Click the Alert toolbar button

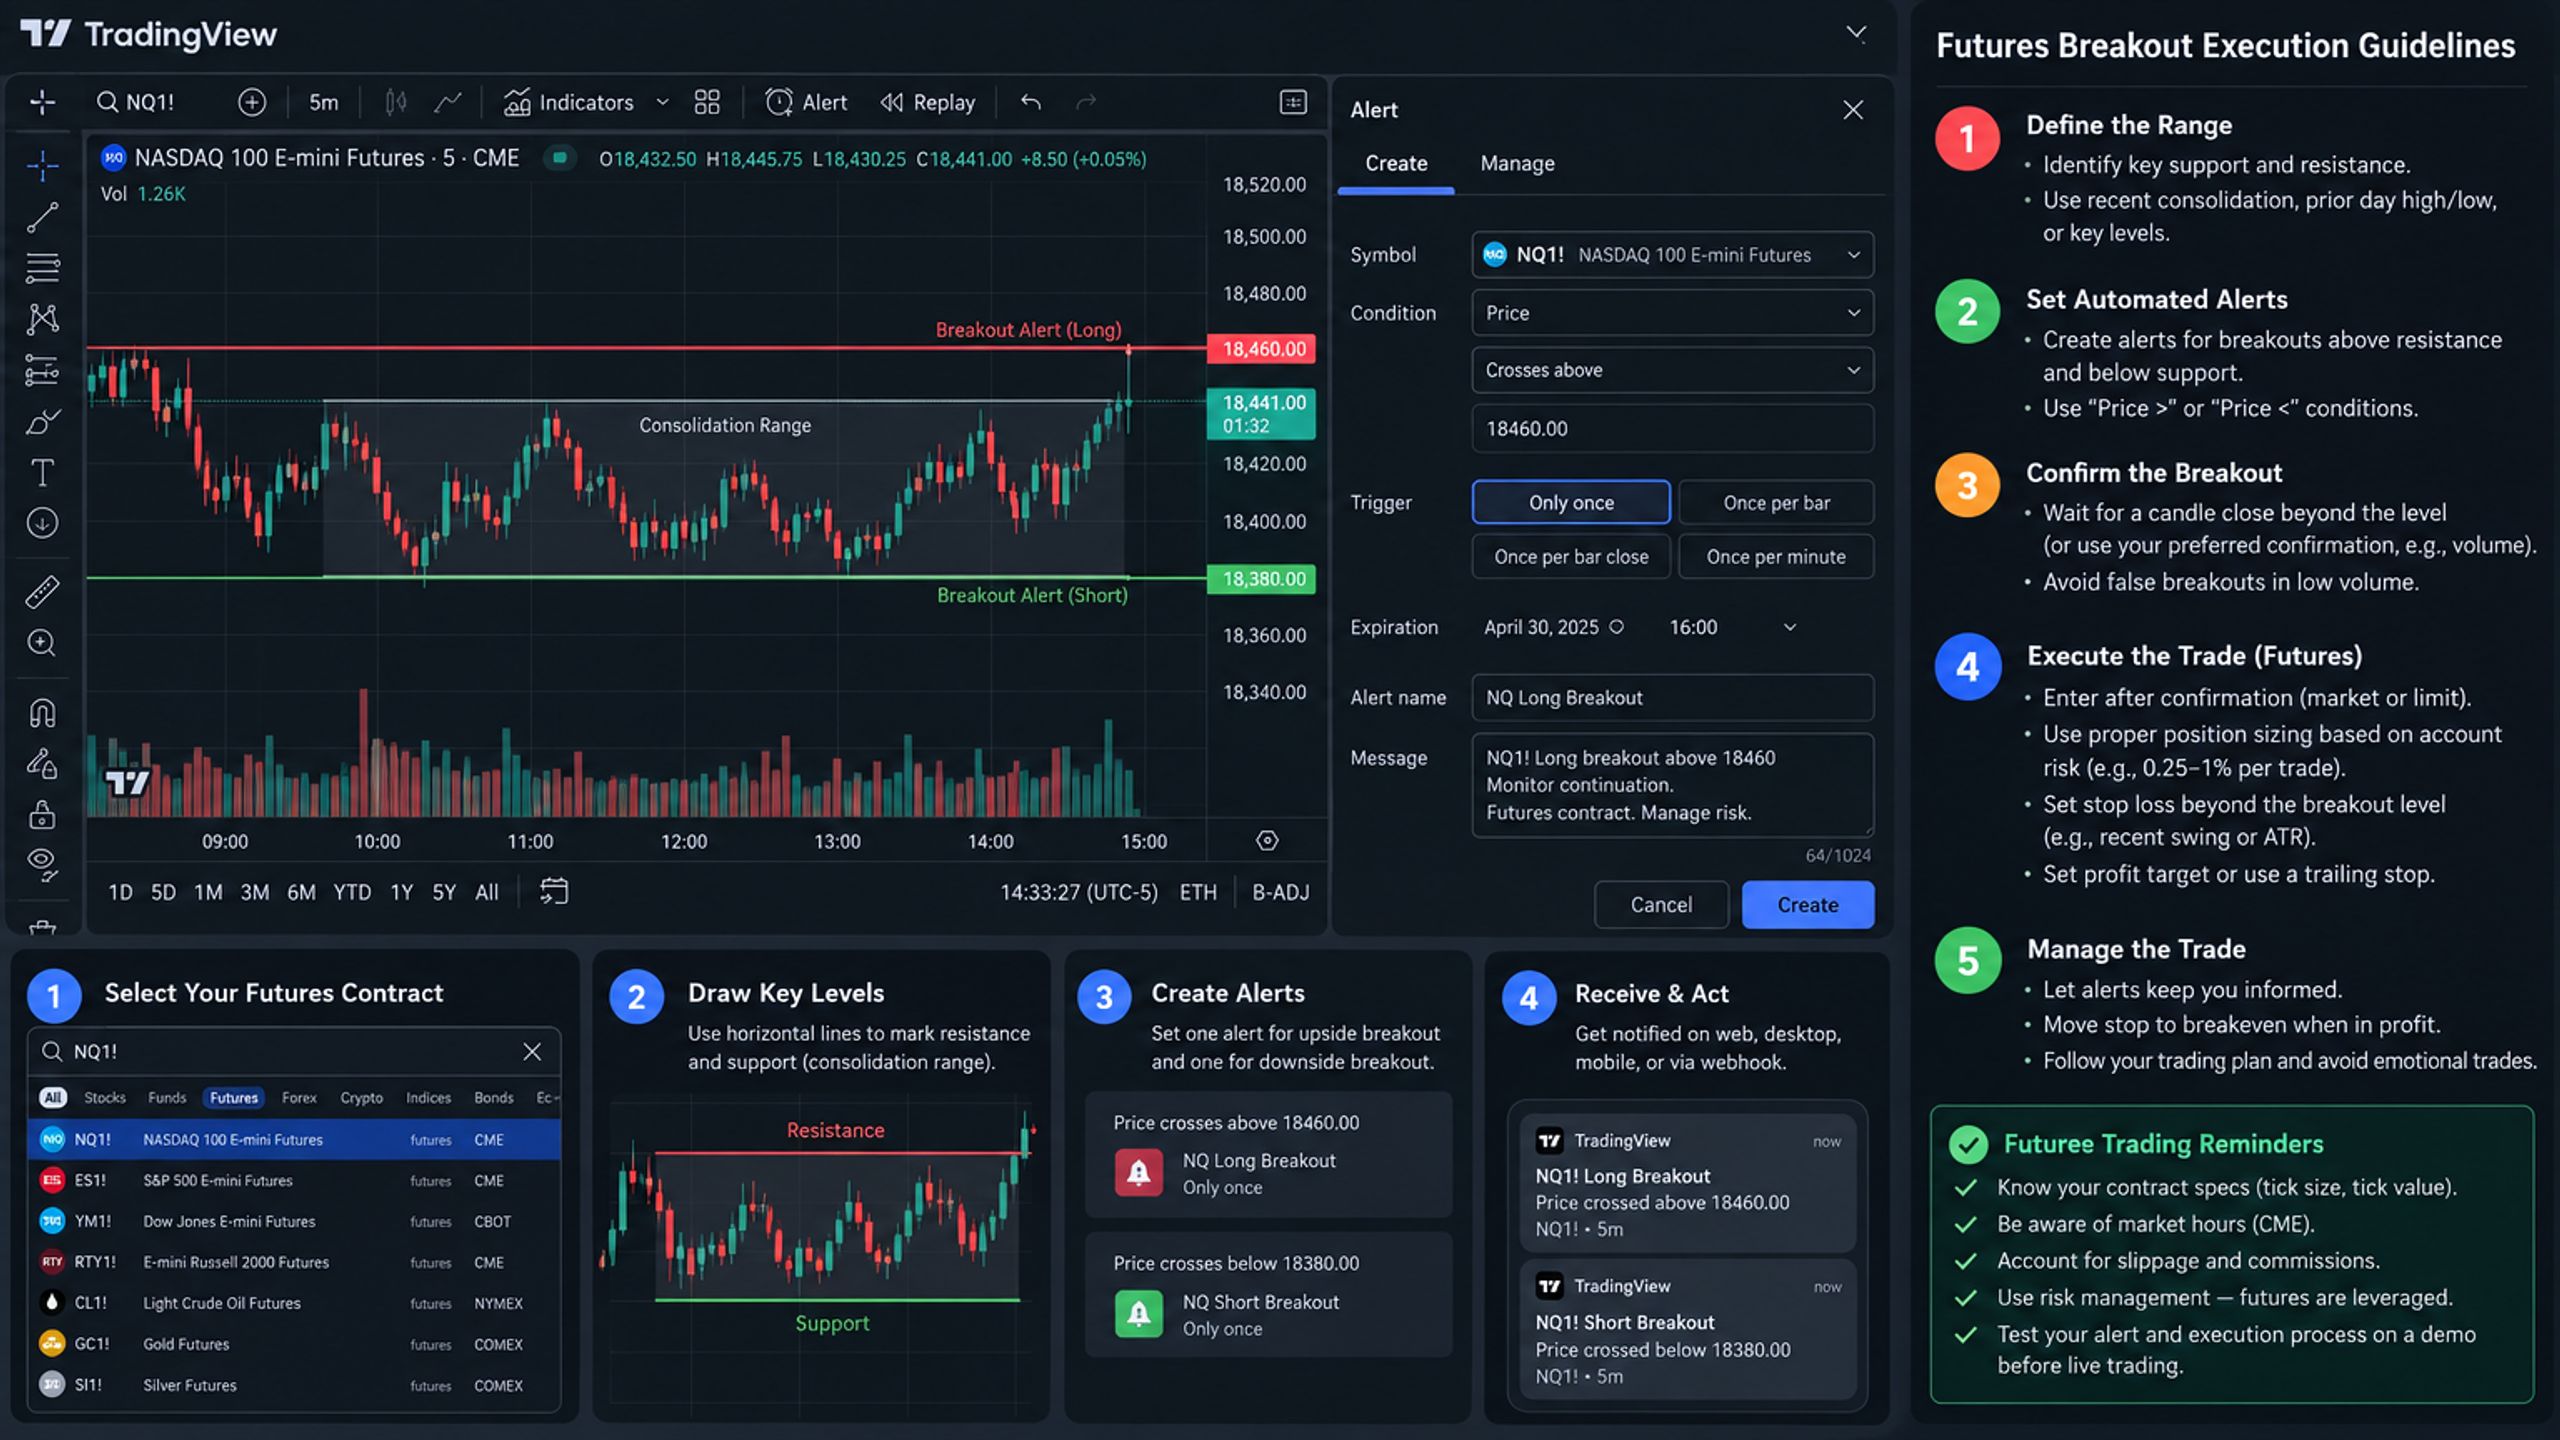point(806,102)
